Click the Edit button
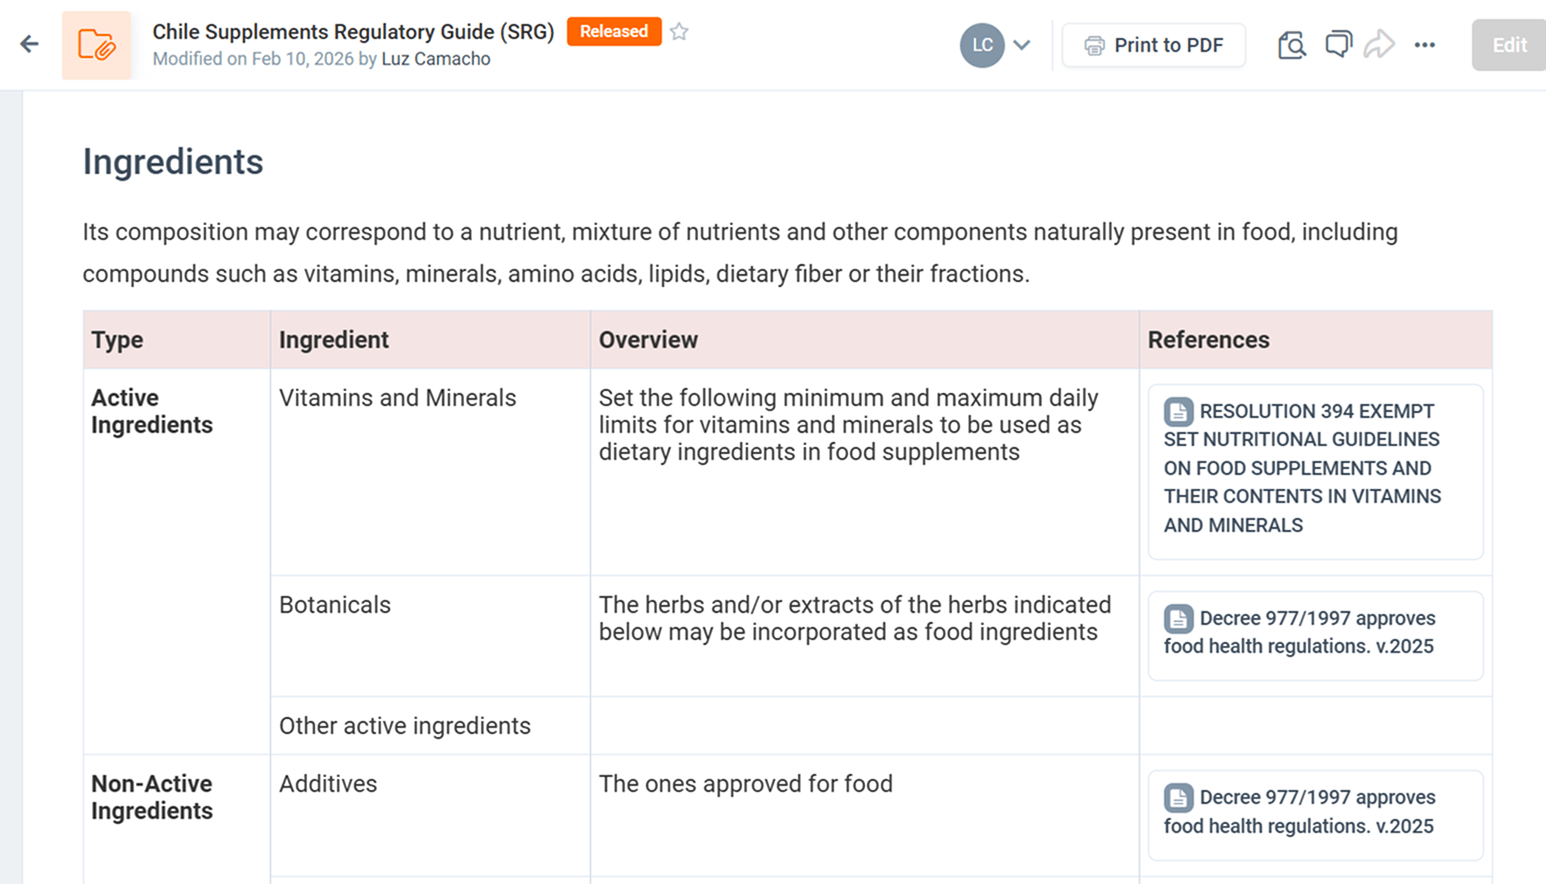The width and height of the screenshot is (1546, 884). click(x=1508, y=45)
